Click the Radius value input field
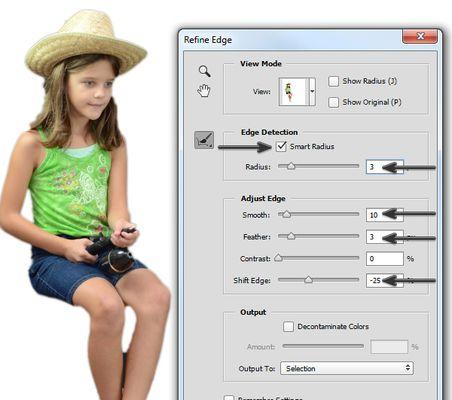This screenshot has height=400, width=452. pos(385,167)
